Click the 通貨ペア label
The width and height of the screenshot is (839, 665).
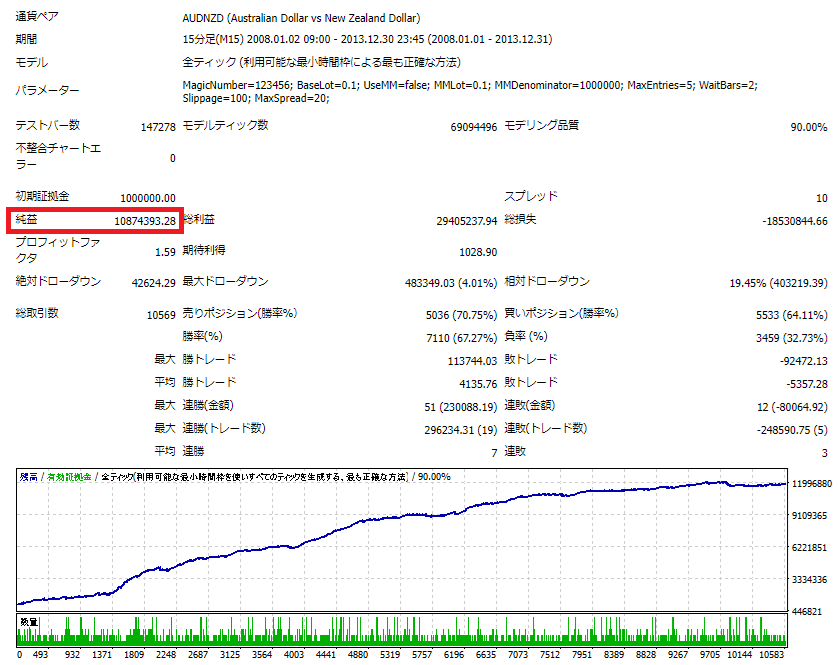click(37, 17)
